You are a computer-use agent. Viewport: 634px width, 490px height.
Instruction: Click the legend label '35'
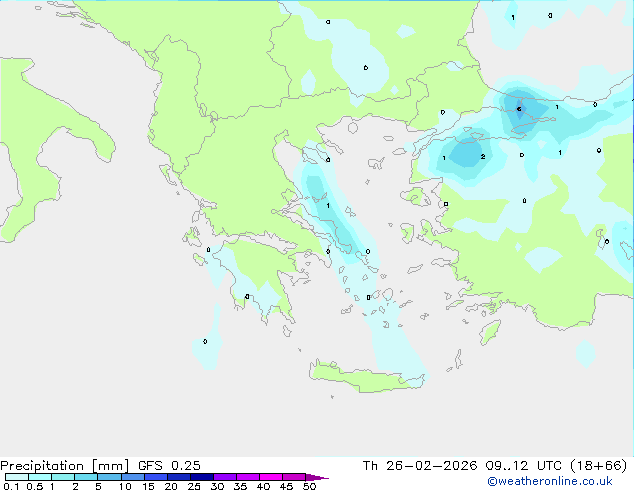click(x=240, y=486)
